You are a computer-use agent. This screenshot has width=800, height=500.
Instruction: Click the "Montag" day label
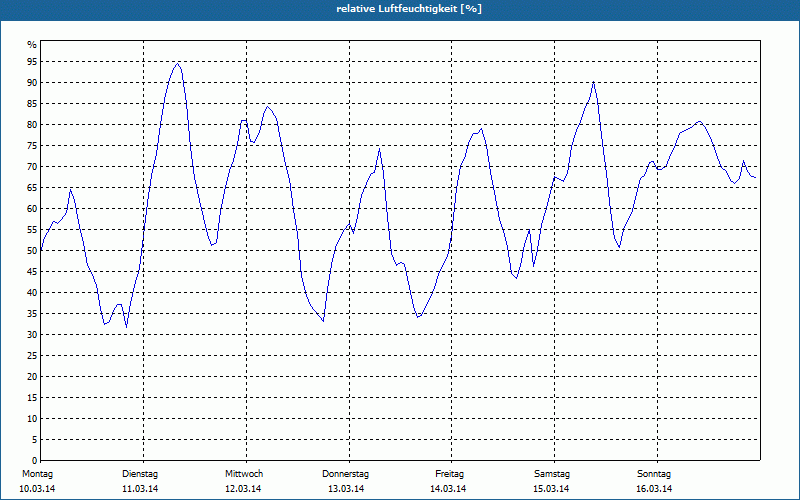tap(37, 474)
